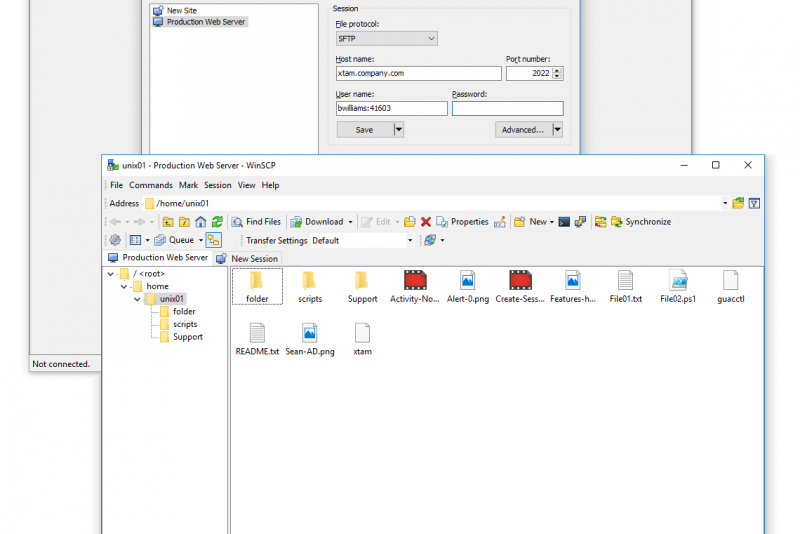Collapse the unix01 tree node
The width and height of the screenshot is (800, 534).
(x=137, y=299)
